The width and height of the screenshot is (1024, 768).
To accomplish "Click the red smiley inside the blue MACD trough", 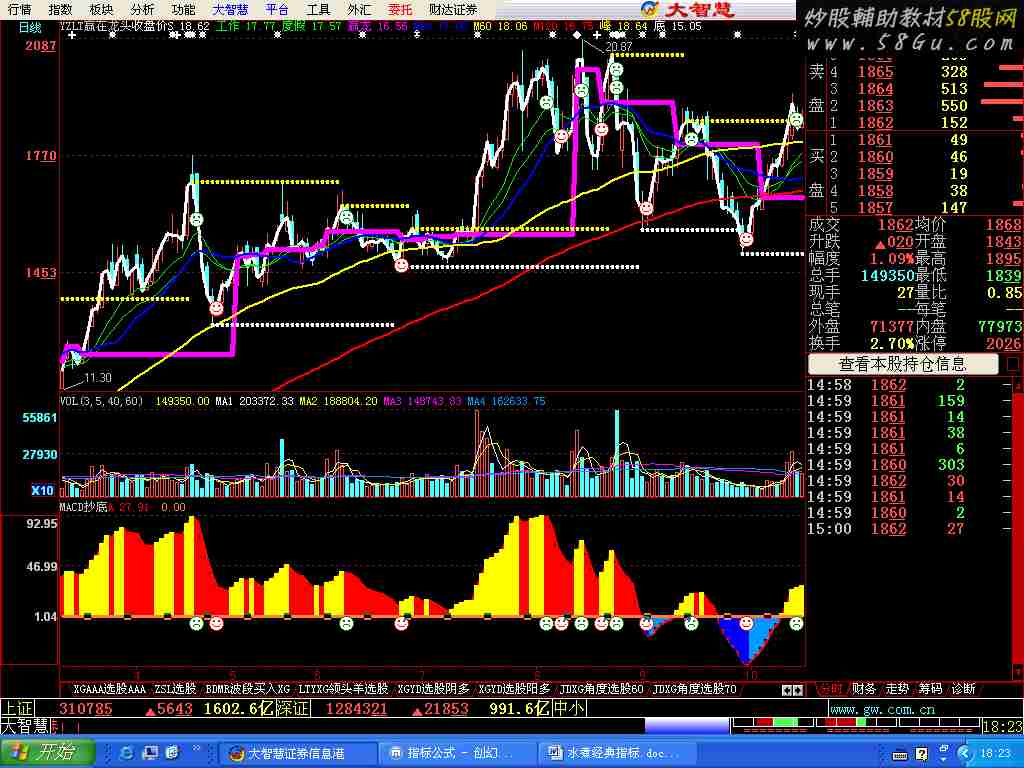I will click(x=746, y=624).
